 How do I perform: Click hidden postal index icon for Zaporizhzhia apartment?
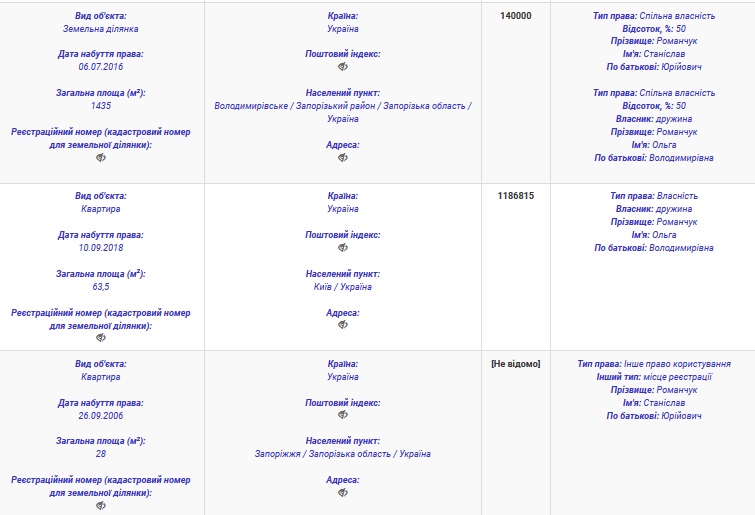(x=342, y=415)
